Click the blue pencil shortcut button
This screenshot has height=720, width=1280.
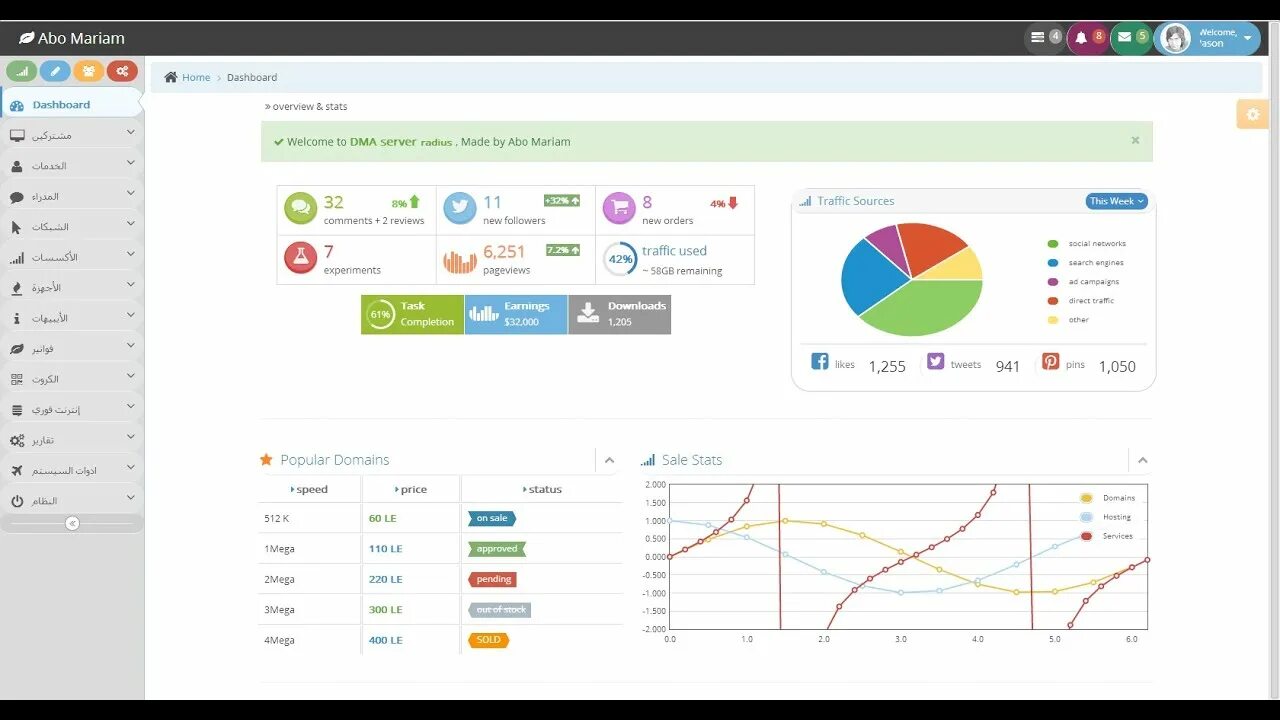coord(55,71)
